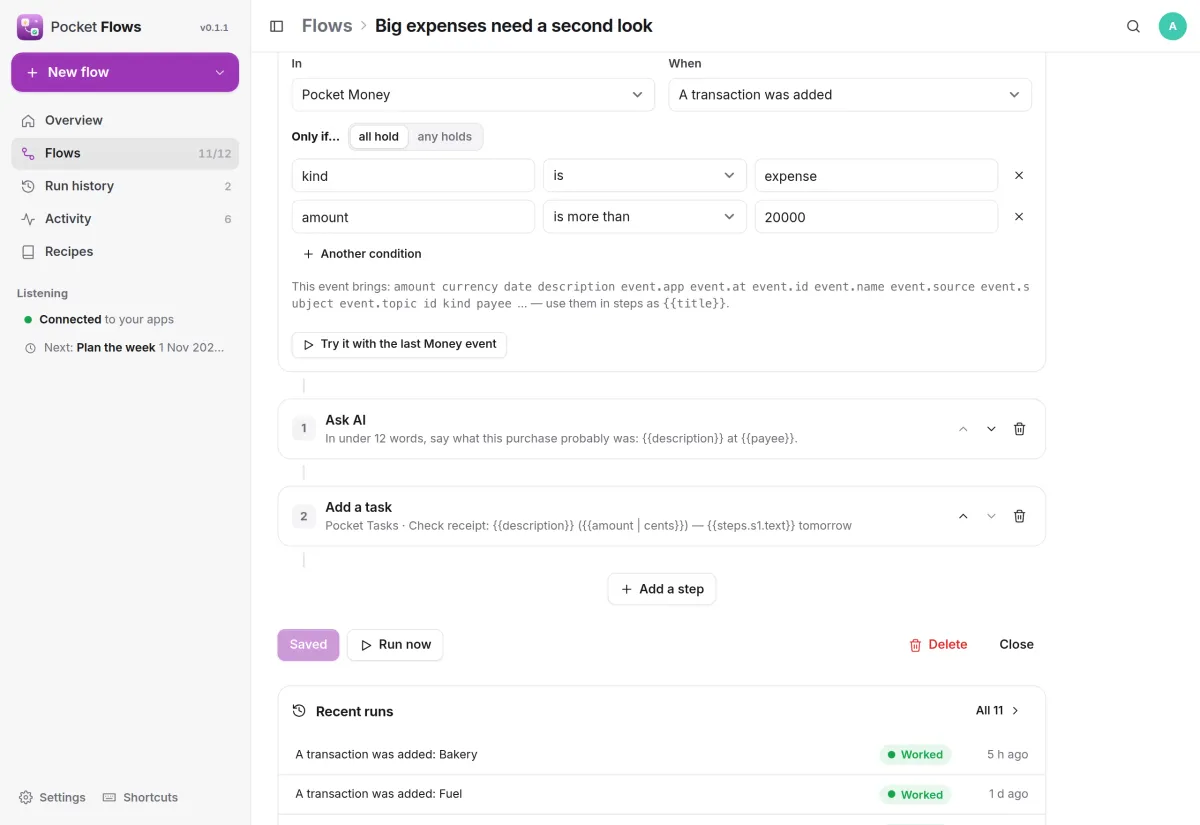Delete the Ask AI step
Viewport: 1200px width, 825px height.
coord(1019,429)
